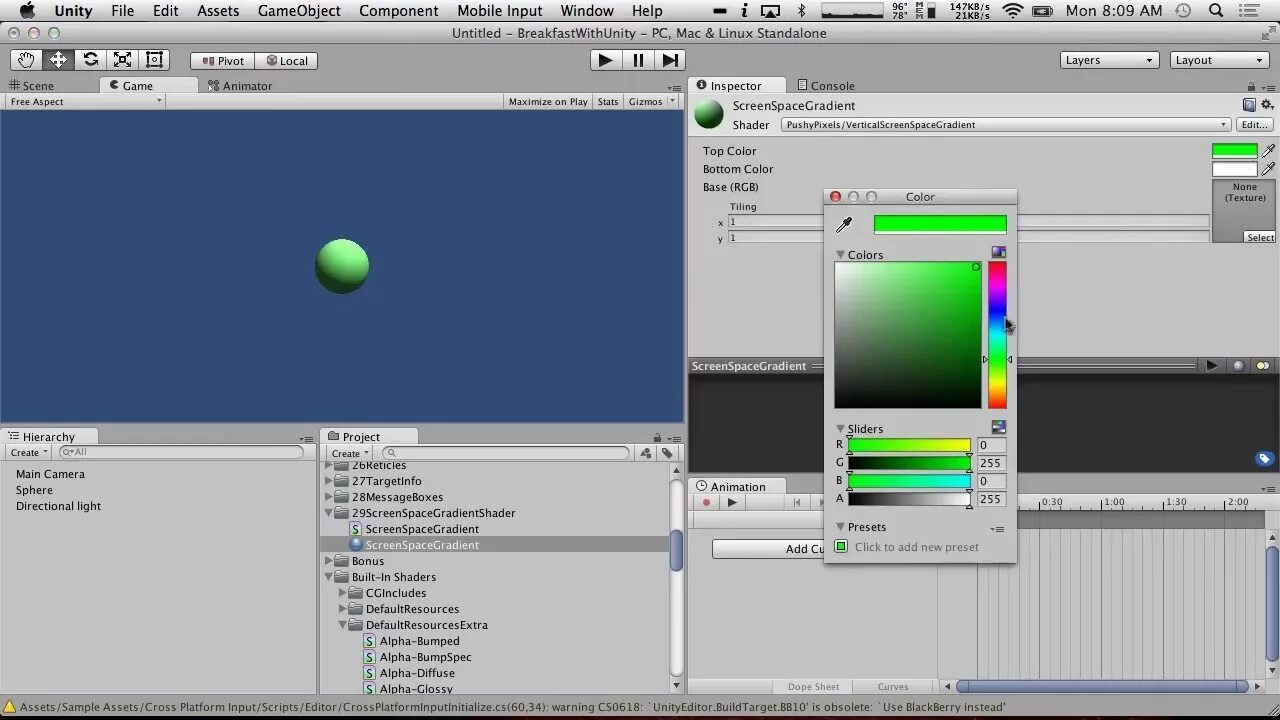Screen dimensions: 1280x720
Task: Advance one frame with the Step button
Action: tap(670, 60)
